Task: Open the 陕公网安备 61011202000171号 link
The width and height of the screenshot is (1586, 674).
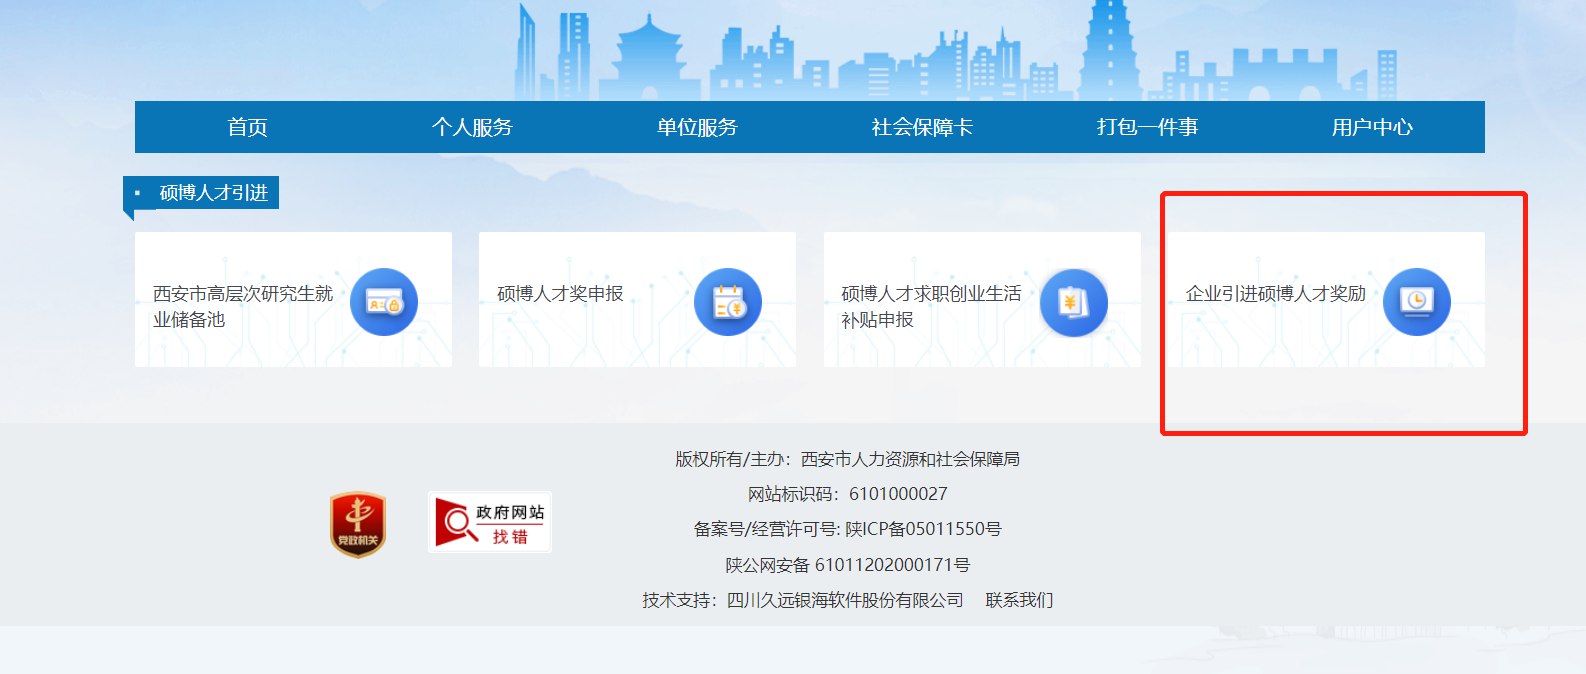Action: pos(847,565)
